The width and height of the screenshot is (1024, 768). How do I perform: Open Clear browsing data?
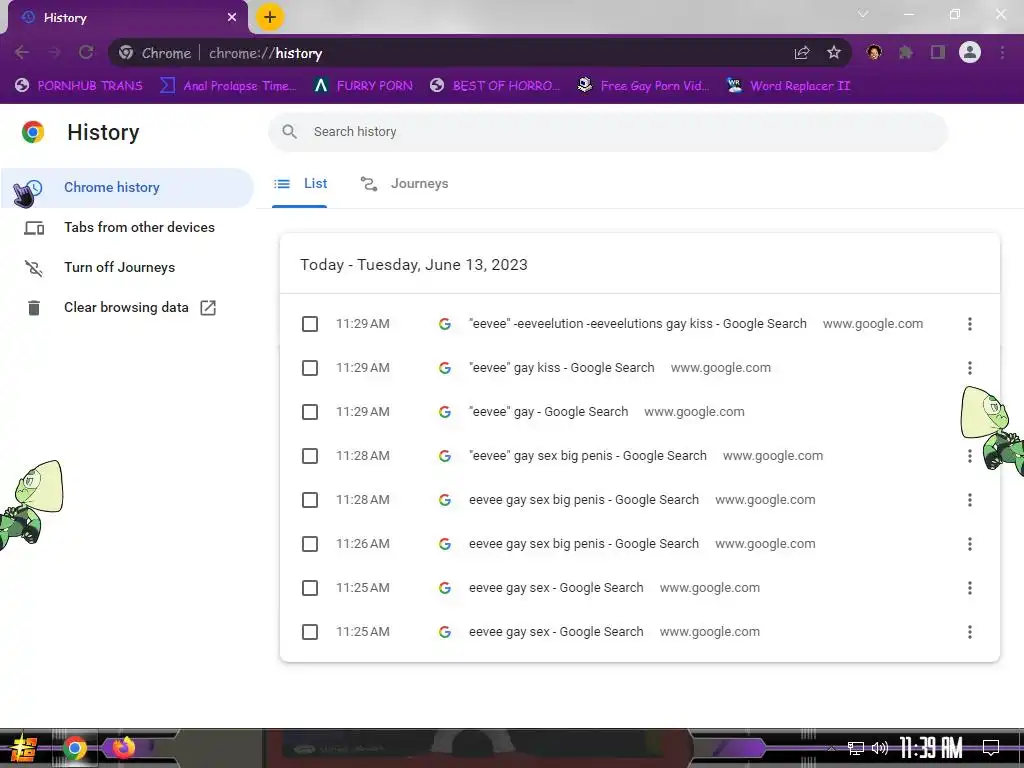(127, 308)
